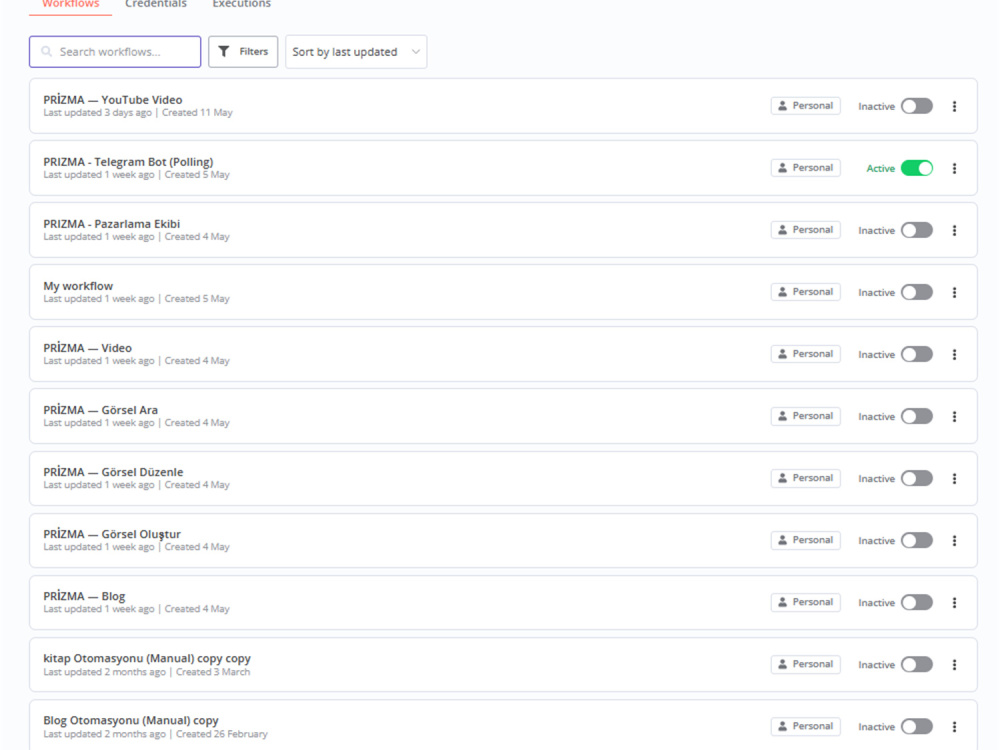Image resolution: width=1000 pixels, height=750 pixels.
Task: Activate kitap Otomasyonu (Manual) copy copy toggle
Action: coord(916,665)
